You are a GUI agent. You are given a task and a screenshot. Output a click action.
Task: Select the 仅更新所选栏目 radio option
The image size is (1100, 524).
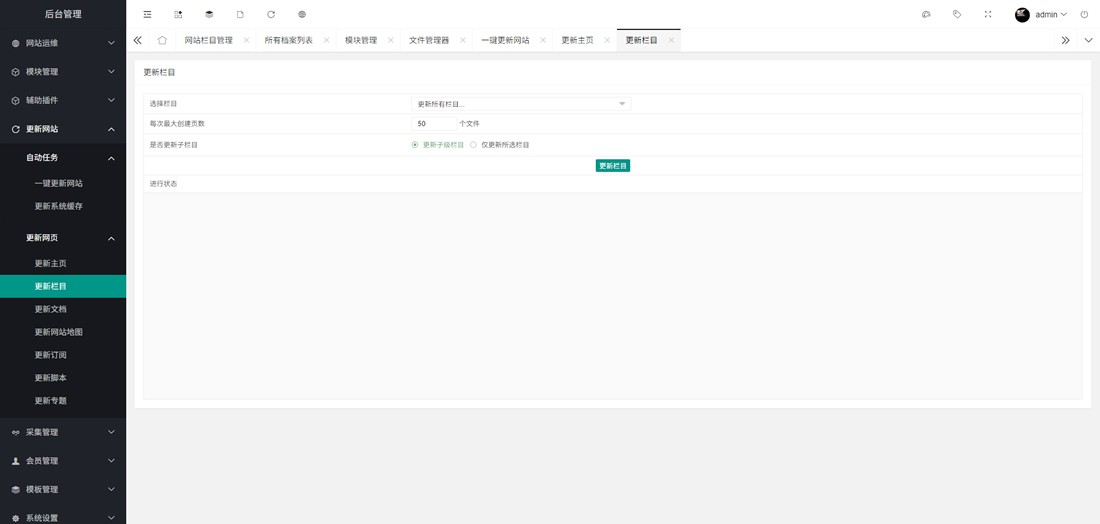pos(474,145)
